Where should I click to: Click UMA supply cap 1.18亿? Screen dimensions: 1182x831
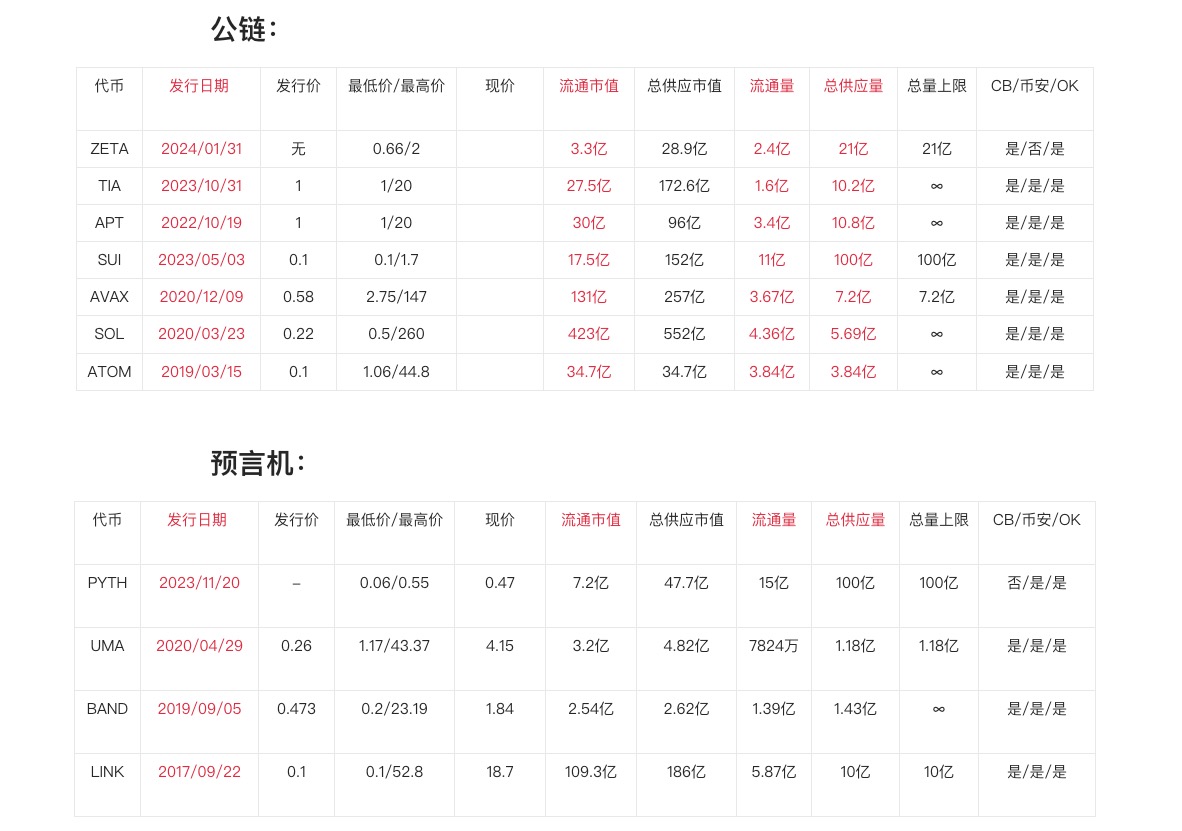pos(939,645)
